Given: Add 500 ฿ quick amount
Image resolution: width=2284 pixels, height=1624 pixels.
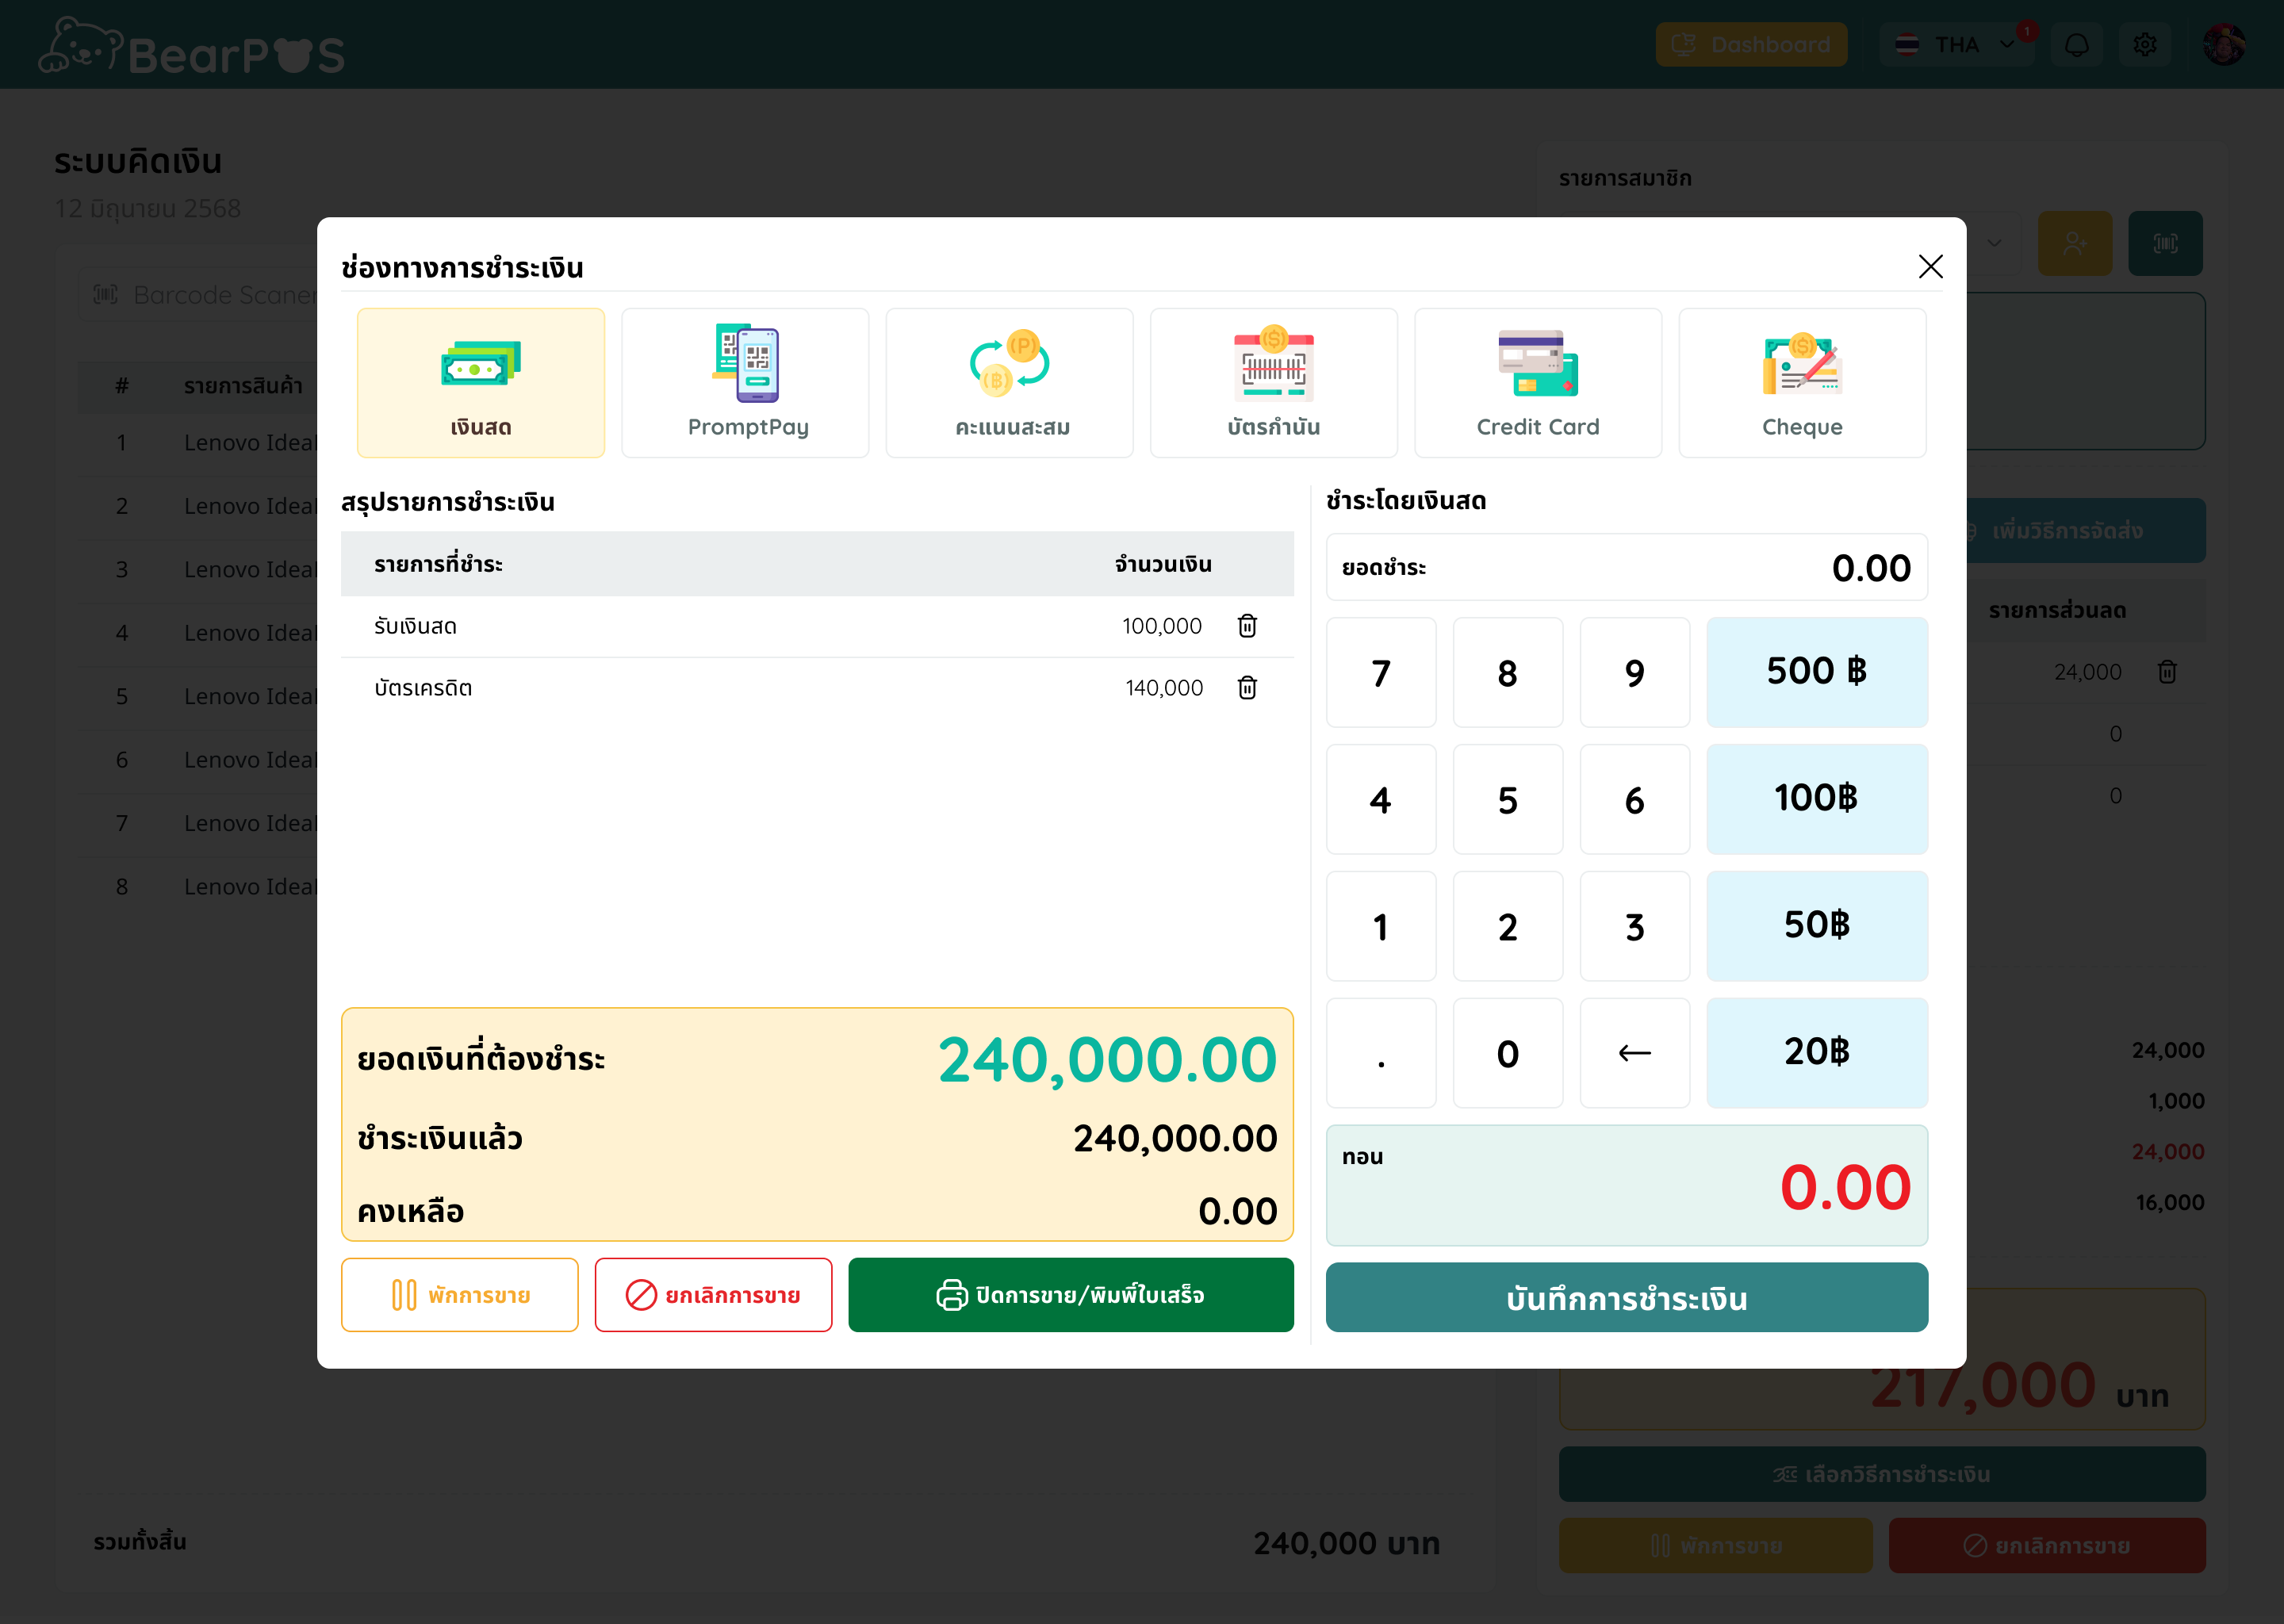Looking at the screenshot, I should (x=1817, y=672).
